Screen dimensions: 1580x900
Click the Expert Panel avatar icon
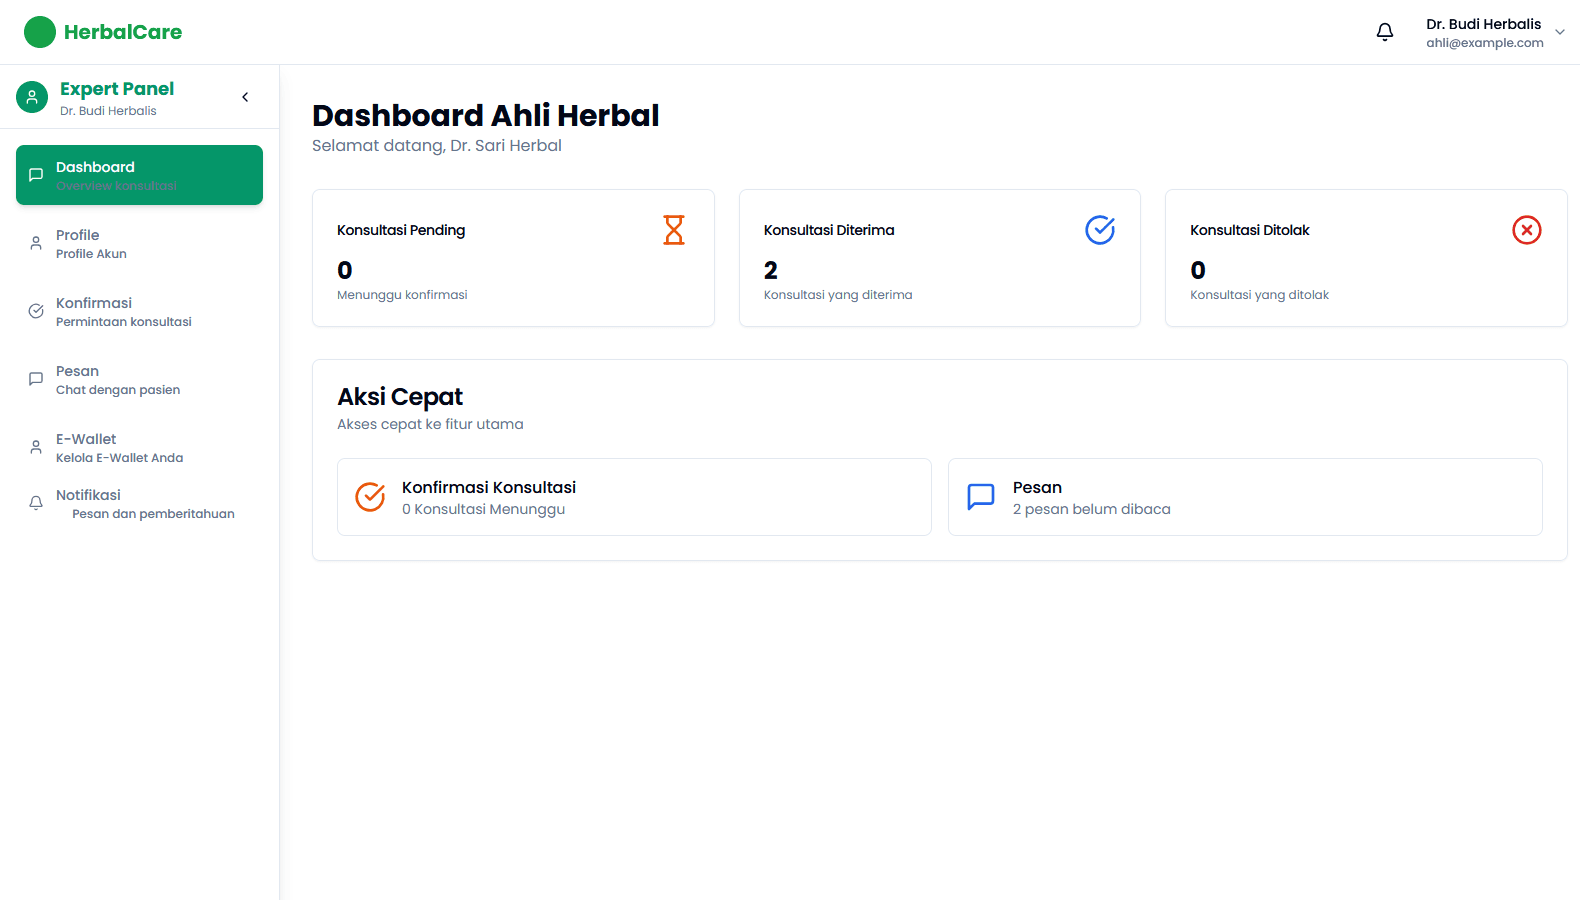32,97
